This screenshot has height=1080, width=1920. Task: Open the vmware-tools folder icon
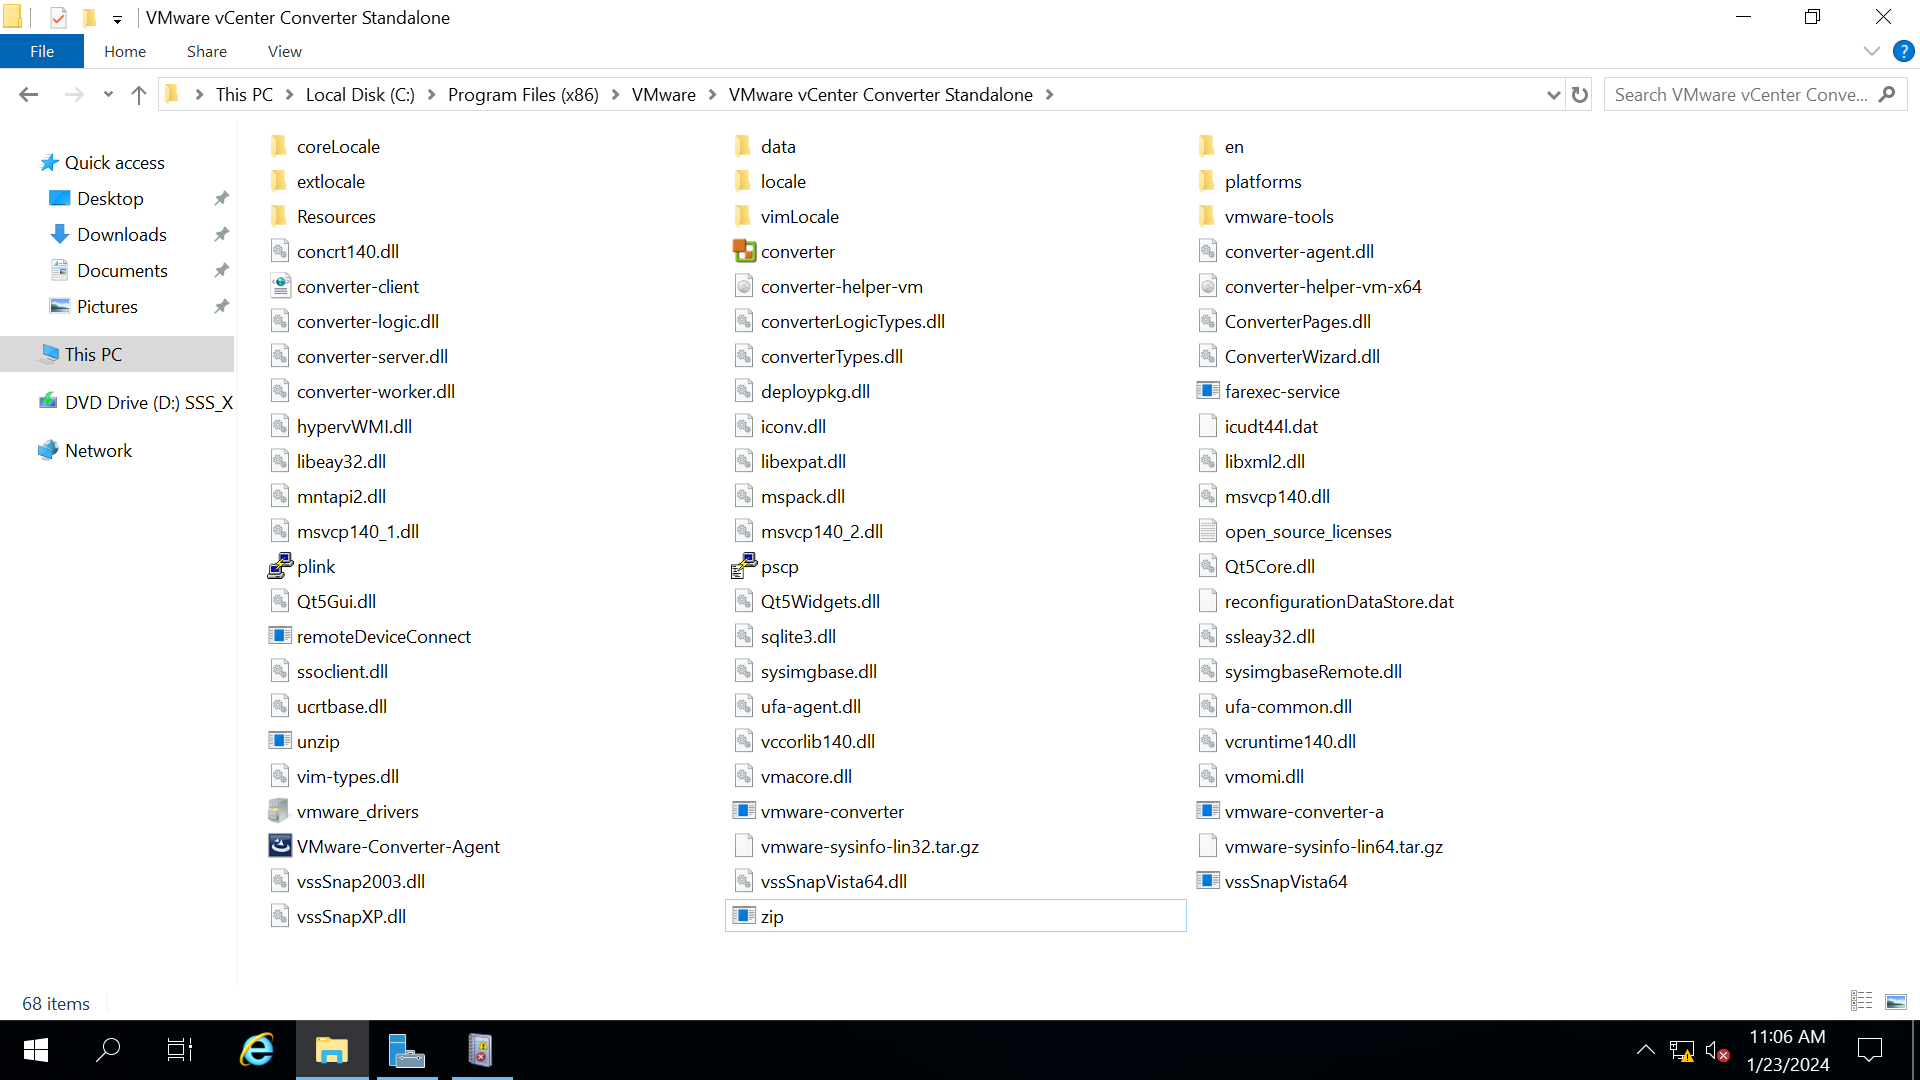[x=1208, y=216]
